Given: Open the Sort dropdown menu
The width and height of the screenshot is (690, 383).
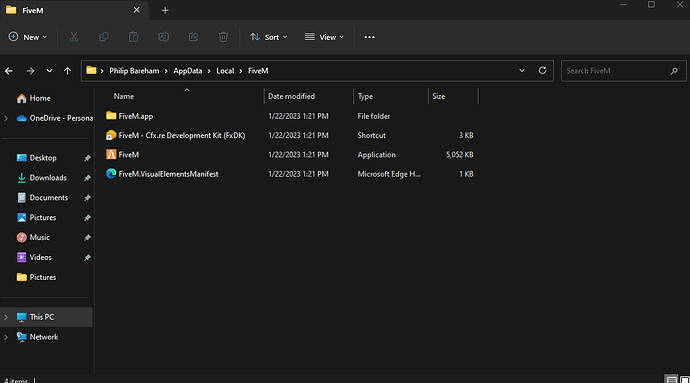Looking at the screenshot, I should coord(268,37).
